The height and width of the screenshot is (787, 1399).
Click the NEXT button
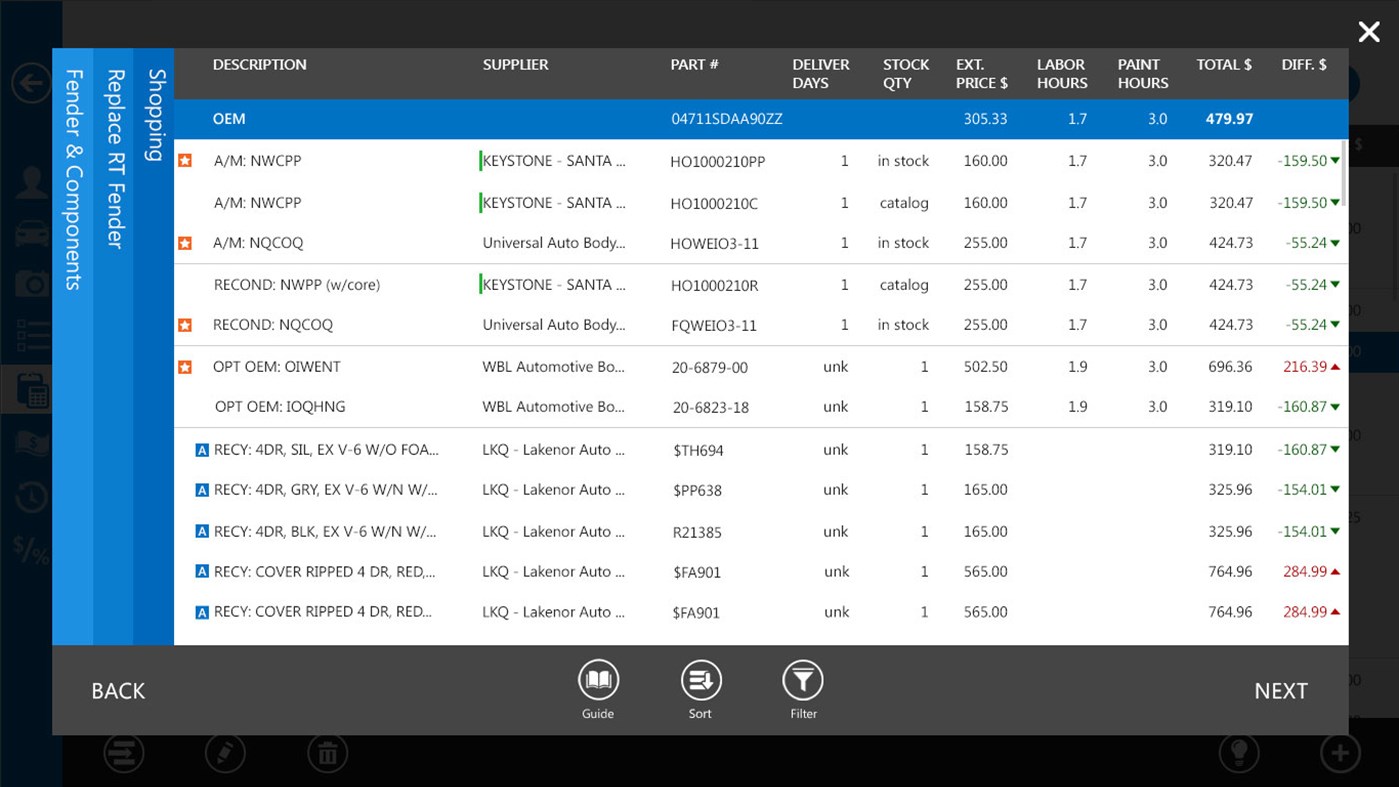click(x=1281, y=690)
